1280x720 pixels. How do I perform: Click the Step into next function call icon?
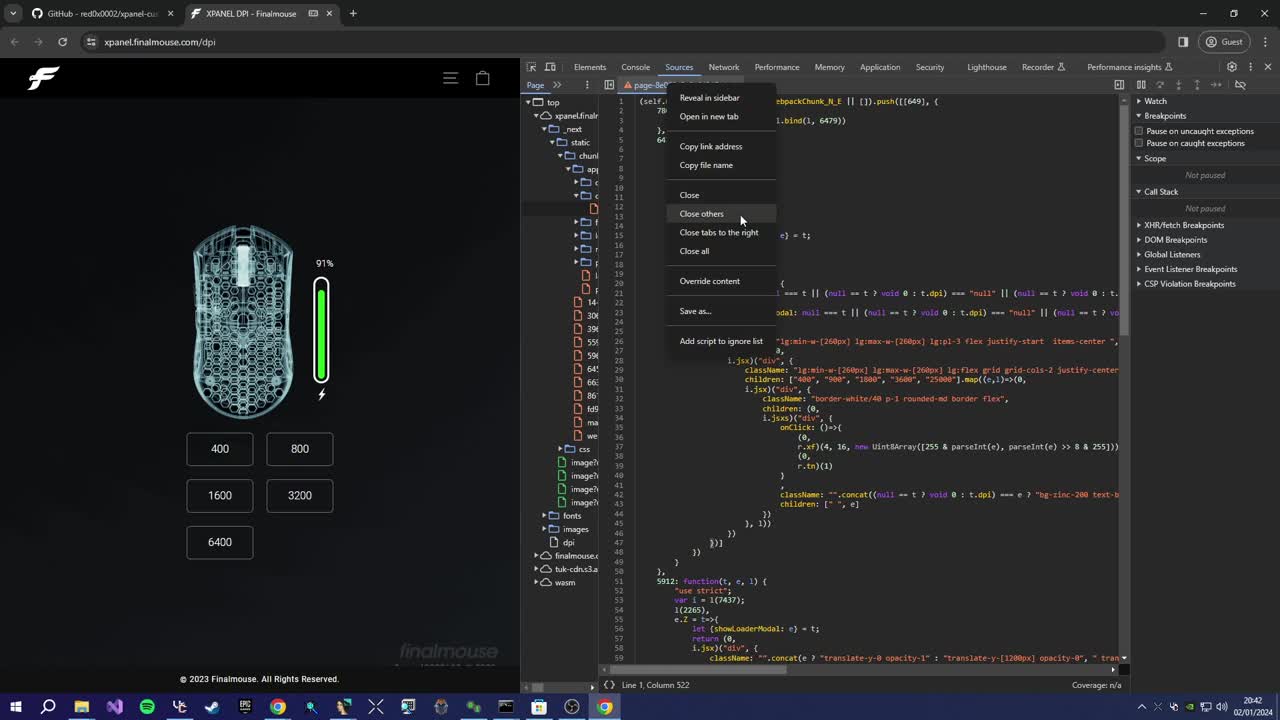pos(1179,84)
